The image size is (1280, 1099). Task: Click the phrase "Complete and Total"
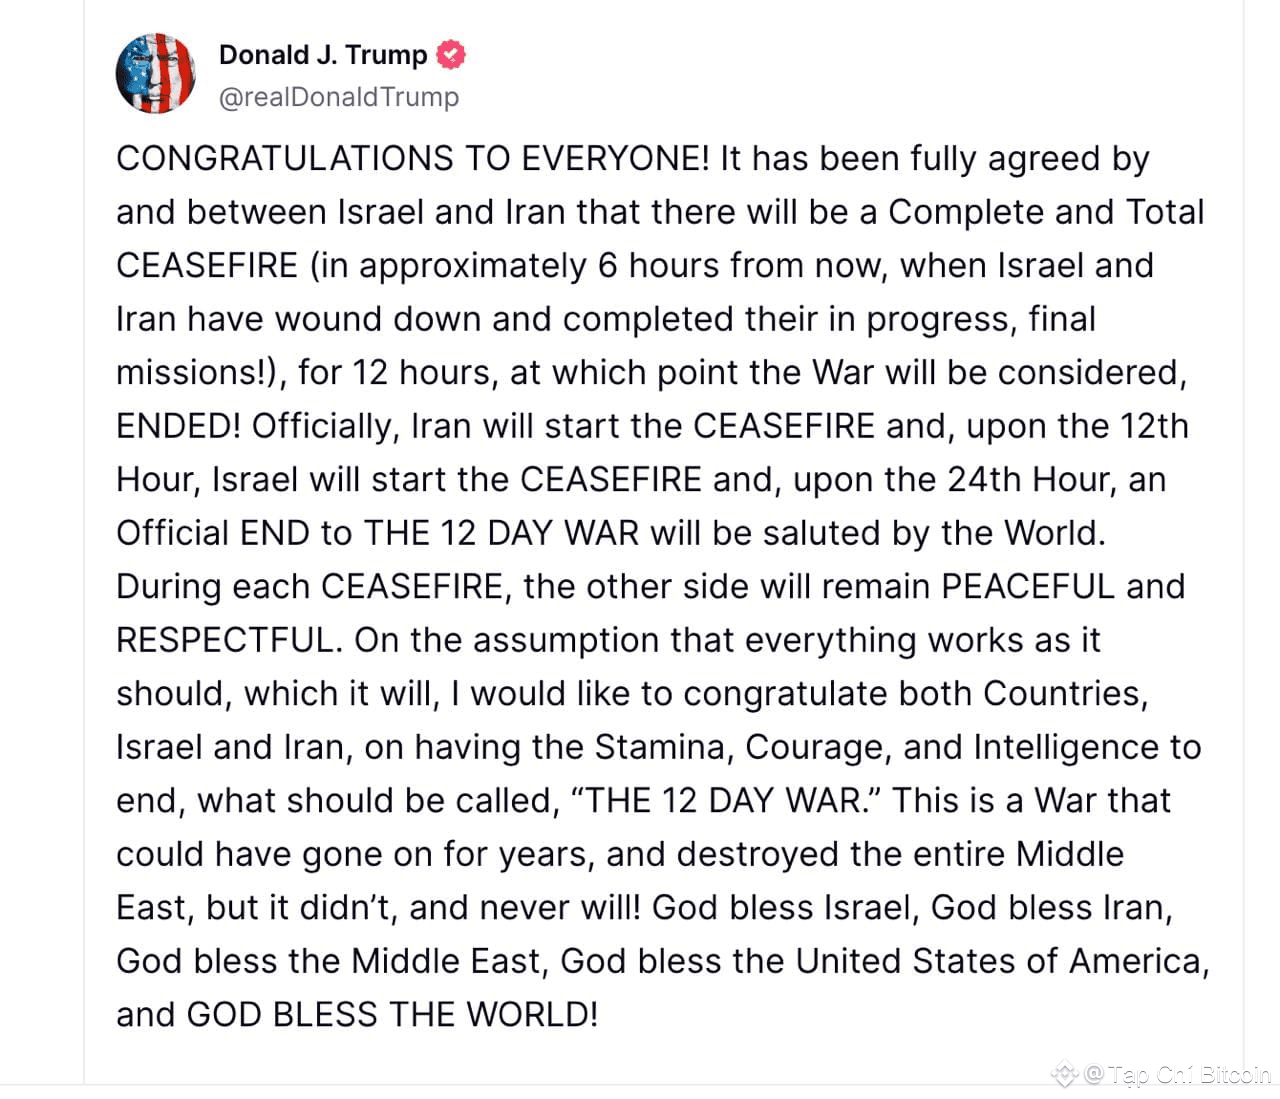pyautogui.click(x=1046, y=212)
